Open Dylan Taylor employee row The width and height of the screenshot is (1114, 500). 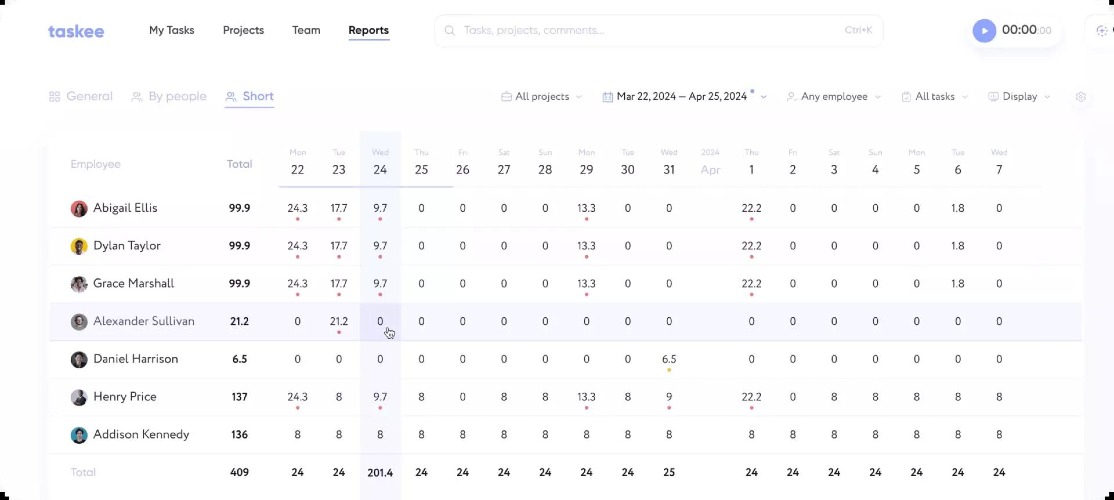[x=566, y=246]
